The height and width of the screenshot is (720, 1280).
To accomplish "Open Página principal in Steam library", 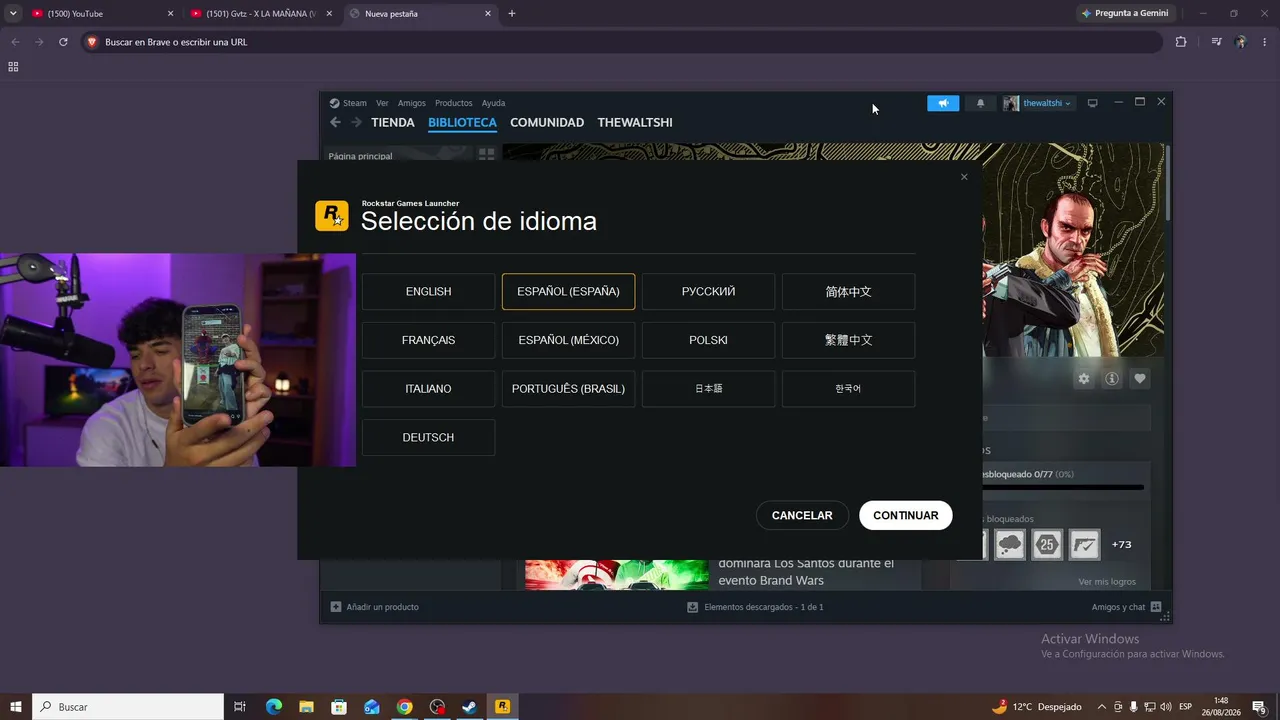I will (361, 156).
